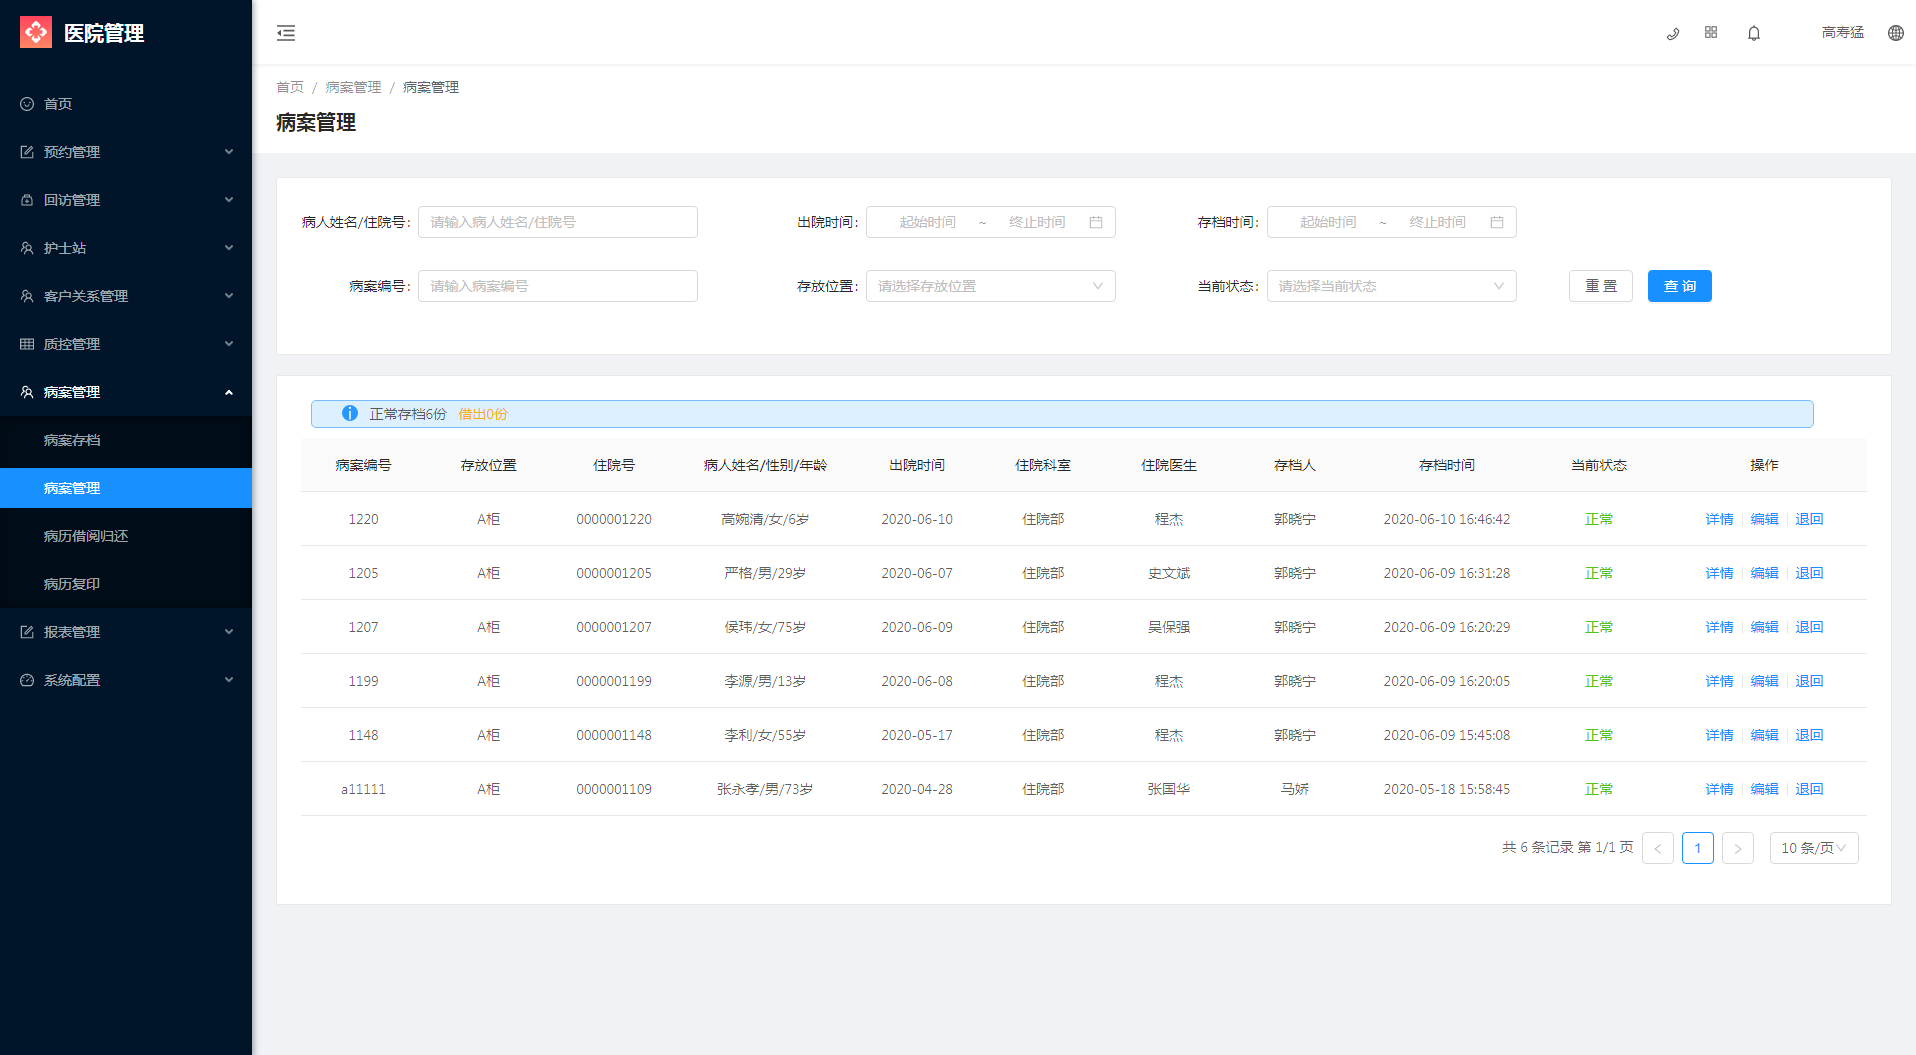Click 住院号 cell 0000001207
The image size is (1916, 1055).
pyautogui.click(x=614, y=627)
